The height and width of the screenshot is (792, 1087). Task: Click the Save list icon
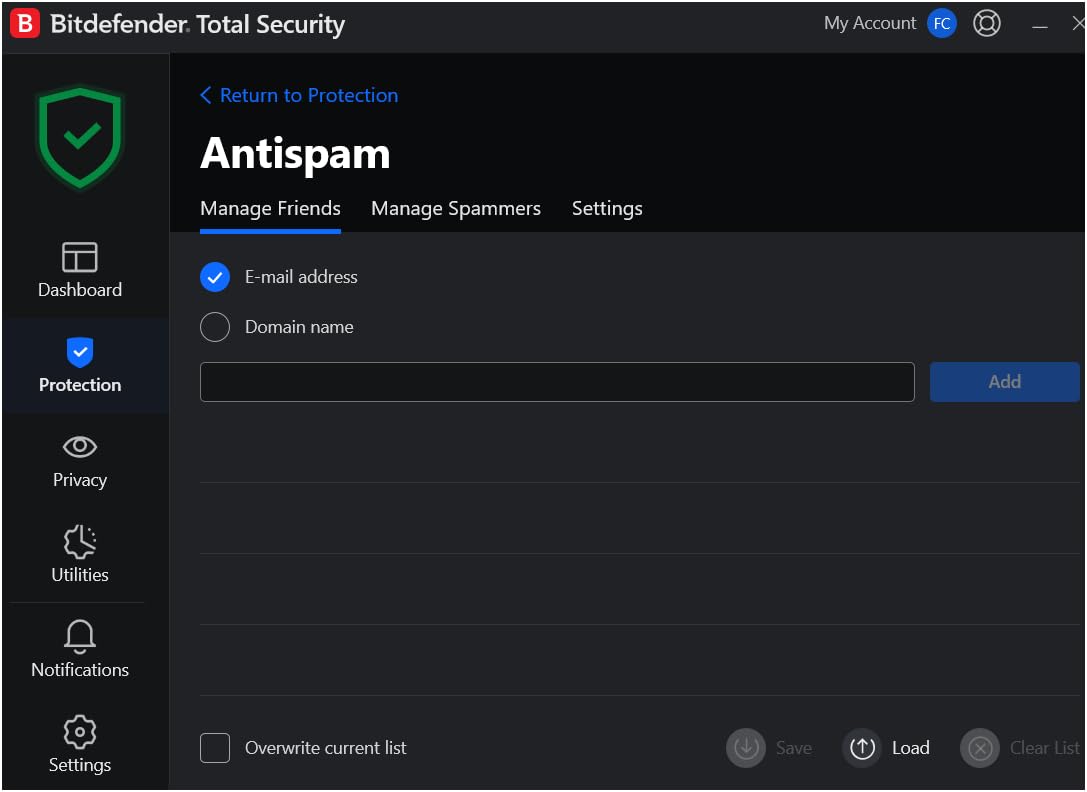coord(746,748)
